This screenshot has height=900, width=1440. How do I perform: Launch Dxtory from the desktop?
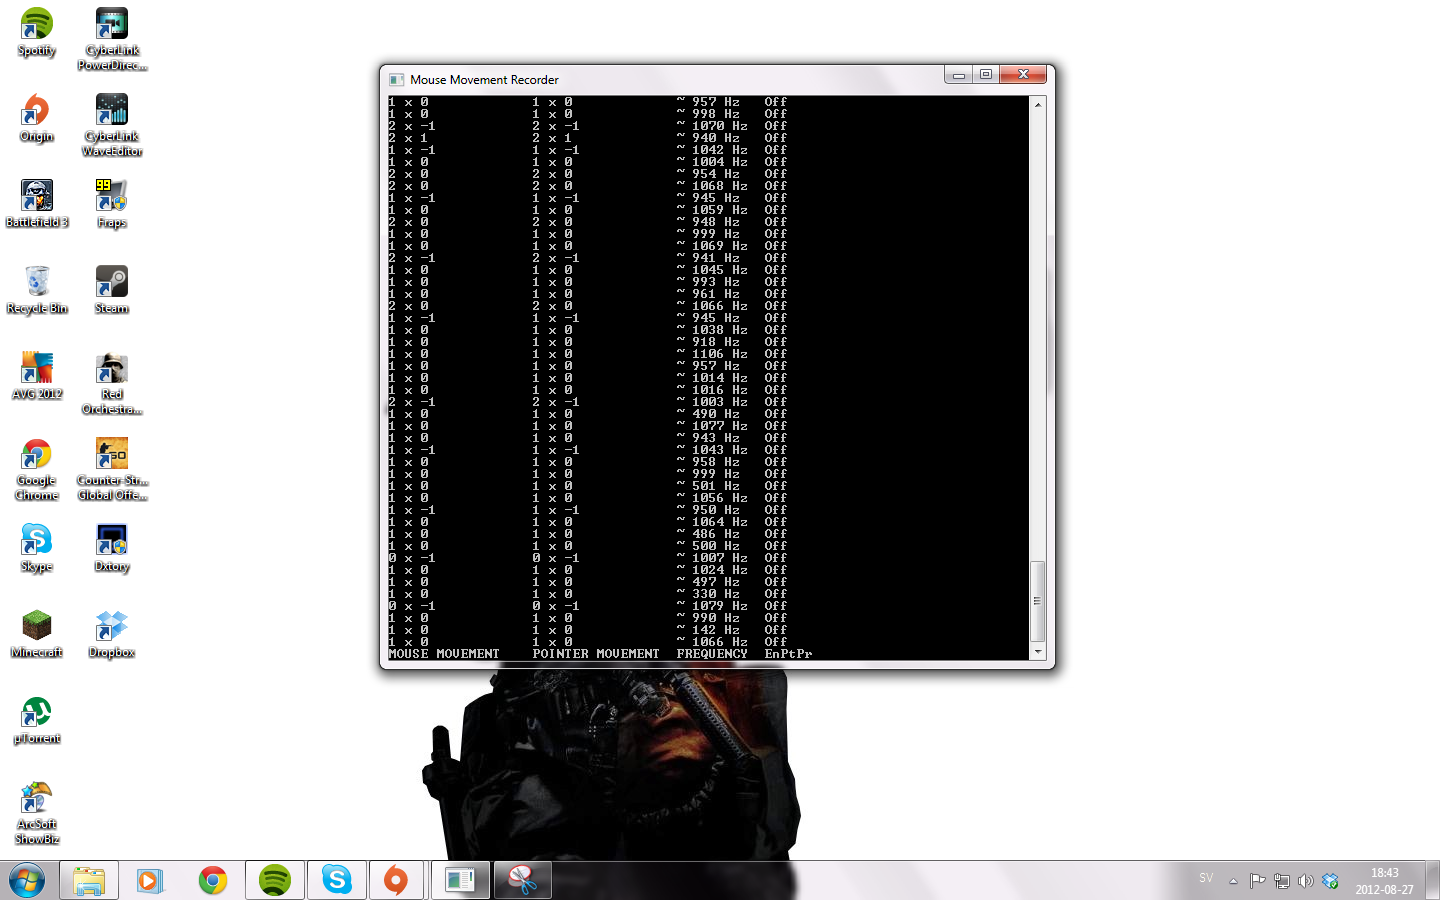pos(112,546)
